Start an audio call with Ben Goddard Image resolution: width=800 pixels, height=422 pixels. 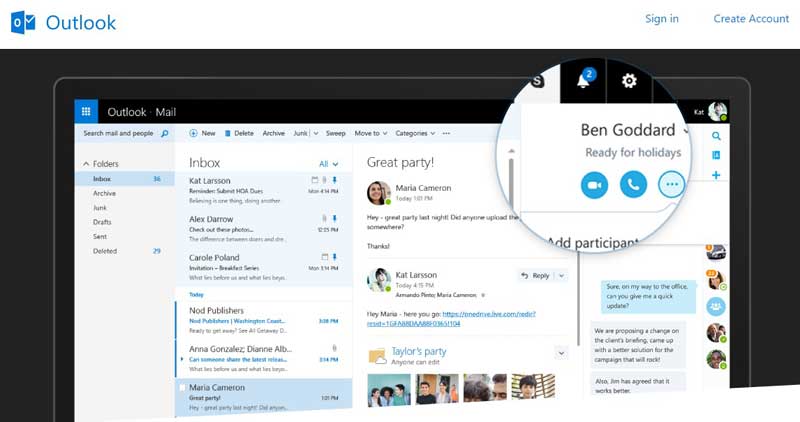coord(633,185)
